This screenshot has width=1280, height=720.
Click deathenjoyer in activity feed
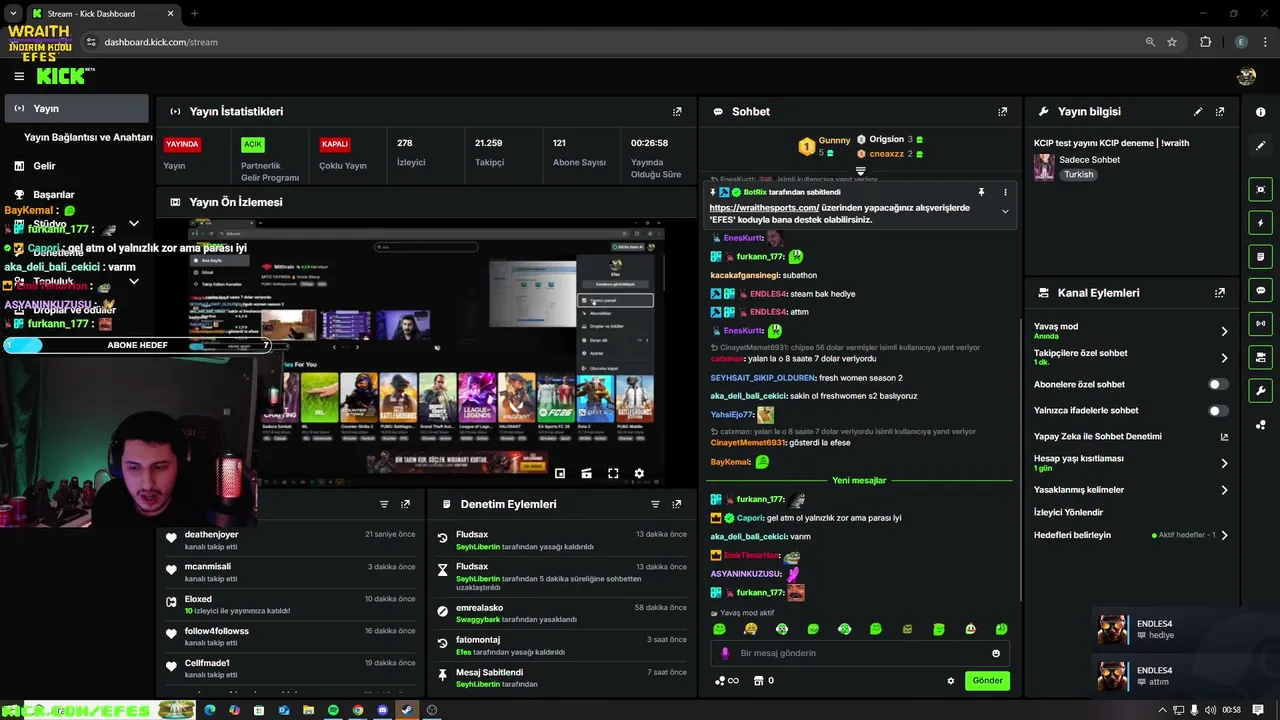click(211, 534)
